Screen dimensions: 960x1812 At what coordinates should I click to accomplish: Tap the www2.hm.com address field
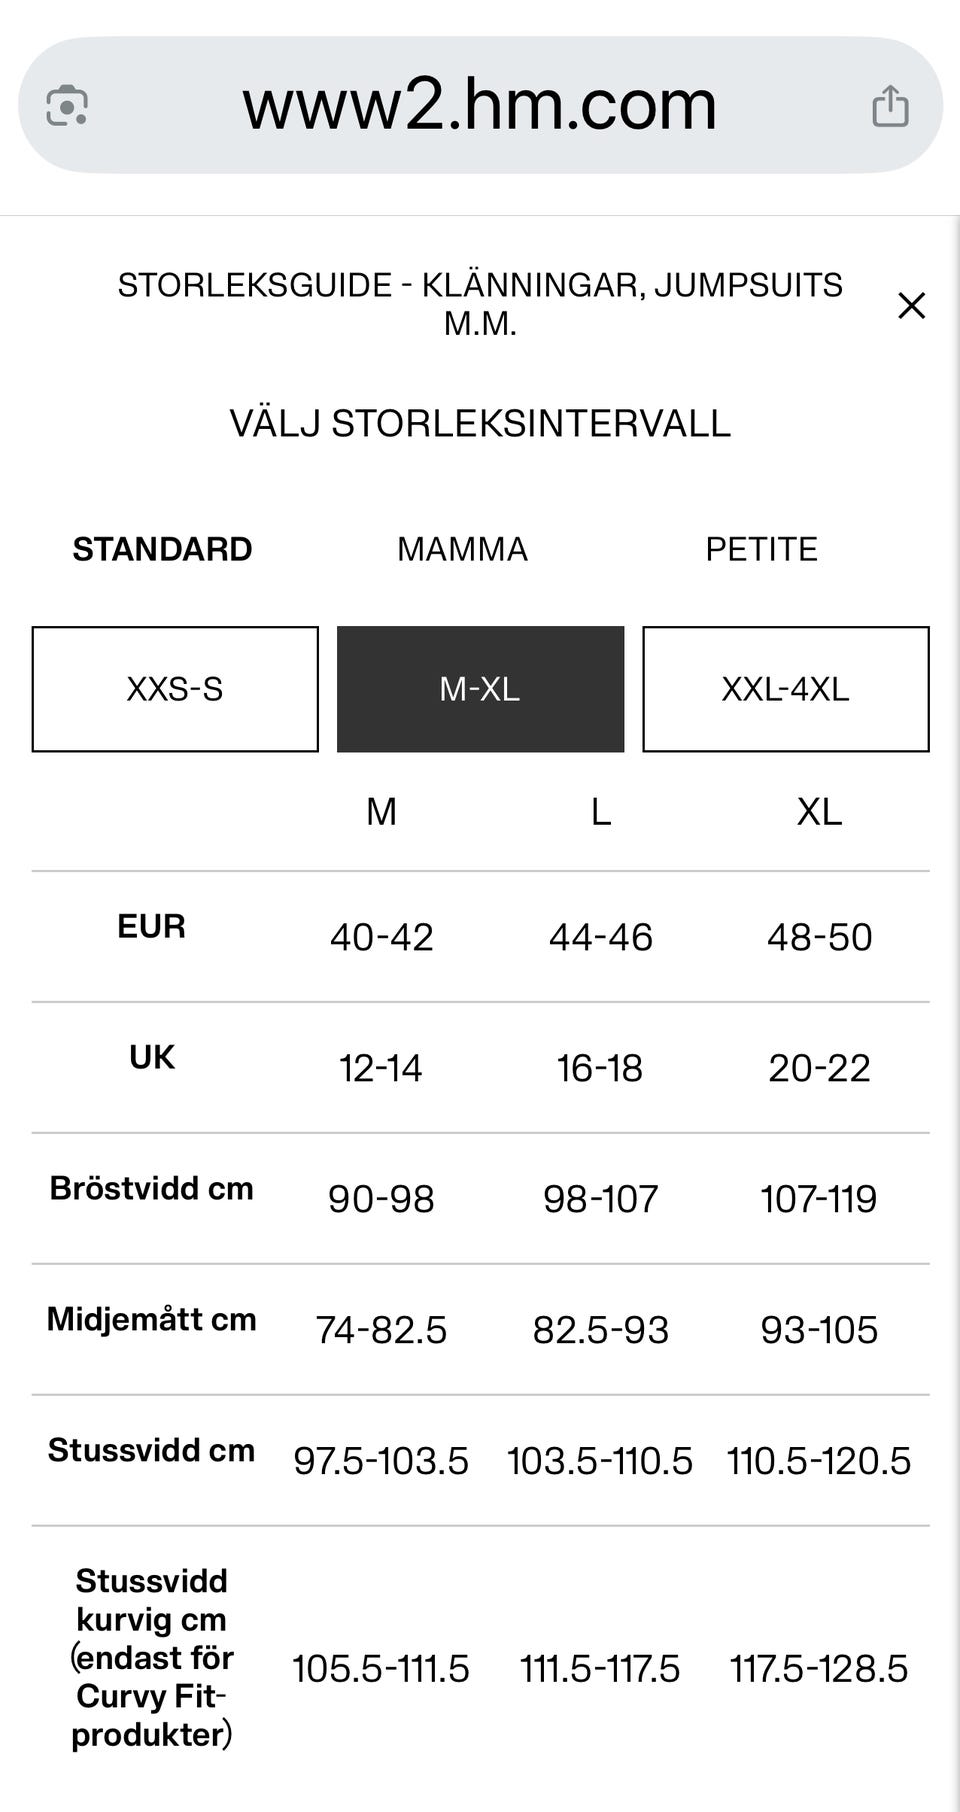coord(480,106)
